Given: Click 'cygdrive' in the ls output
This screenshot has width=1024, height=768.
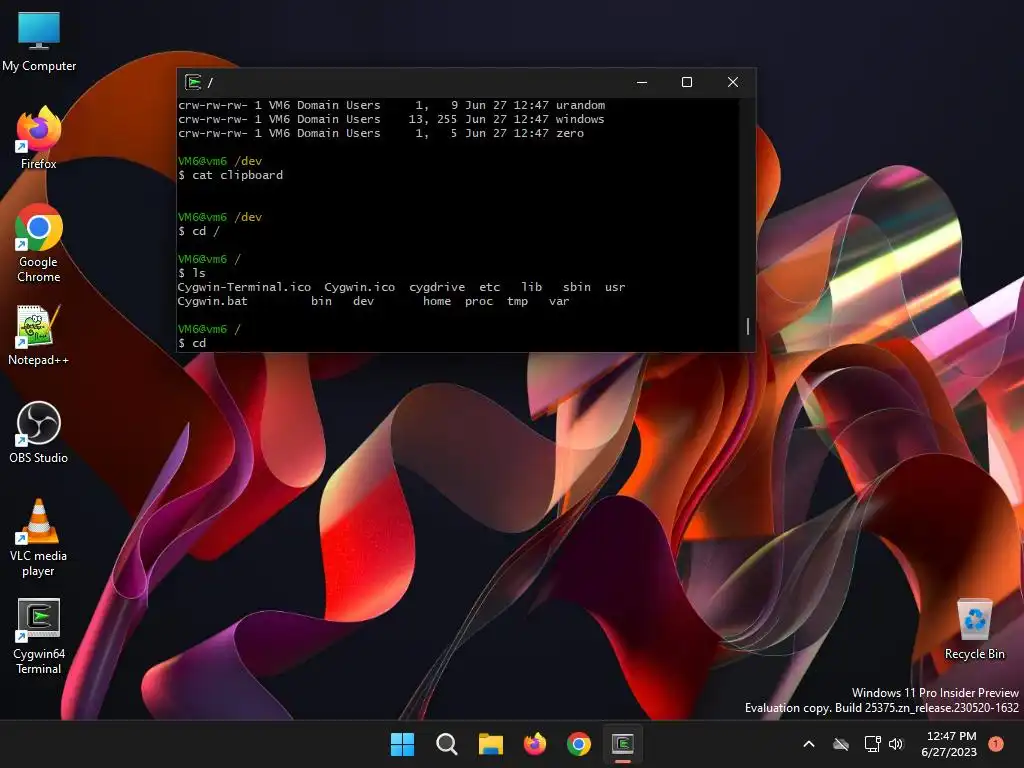Looking at the screenshot, I should [437, 287].
